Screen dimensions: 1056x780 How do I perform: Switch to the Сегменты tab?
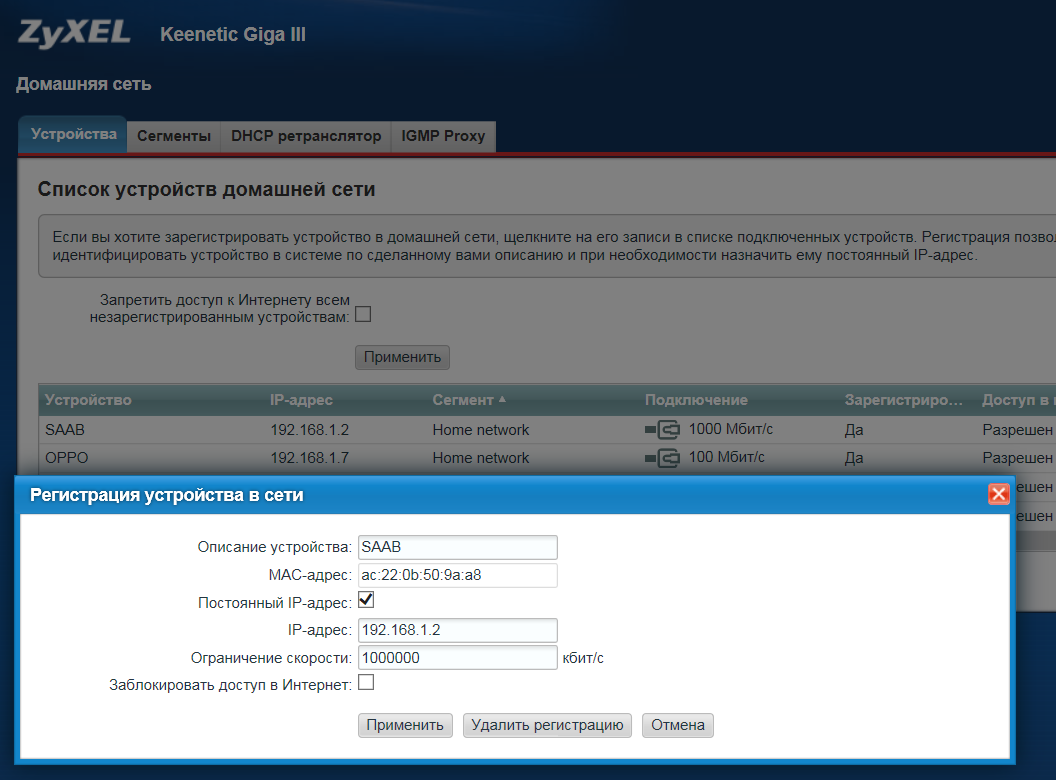coord(174,136)
